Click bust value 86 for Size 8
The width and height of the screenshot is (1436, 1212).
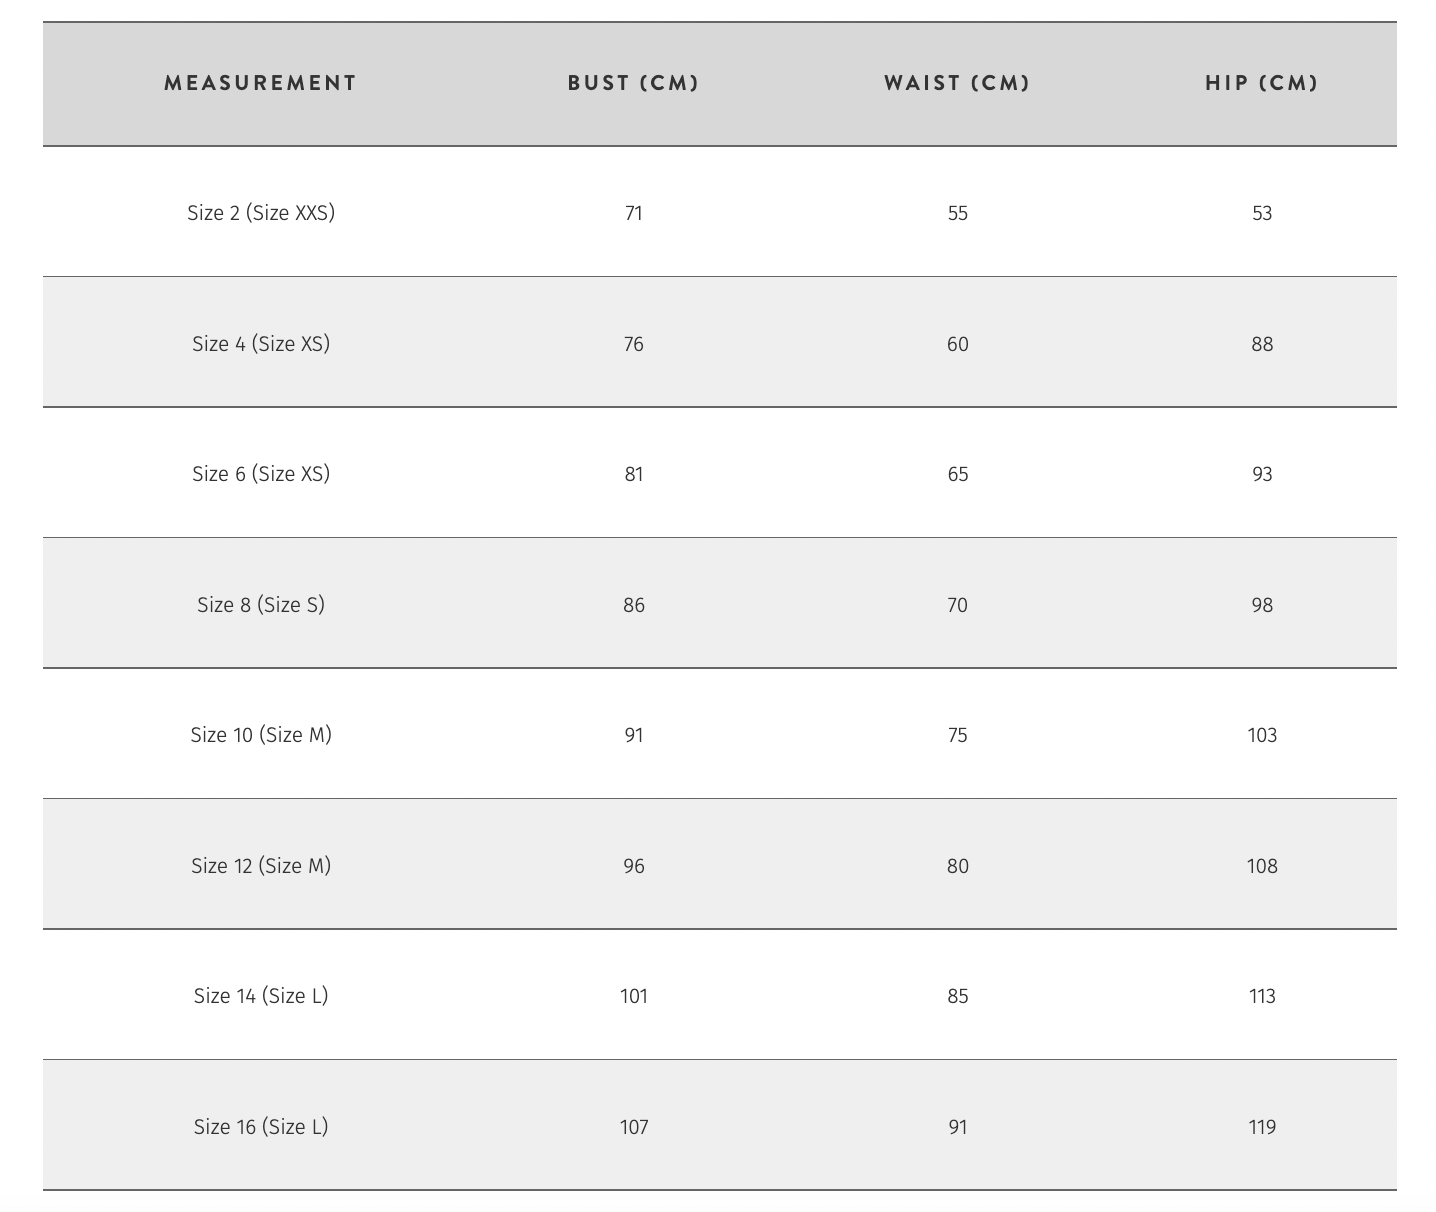pyautogui.click(x=633, y=605)
